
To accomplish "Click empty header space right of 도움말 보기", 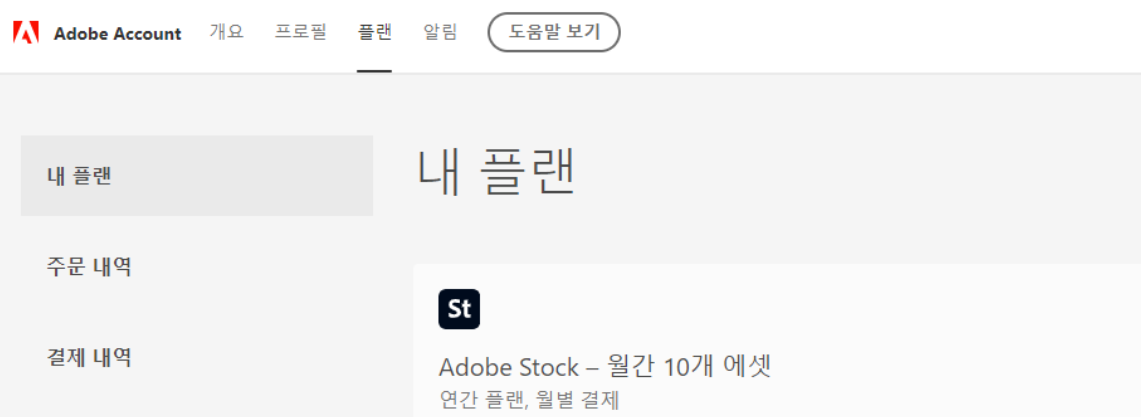I will click(x=880, y=33).
